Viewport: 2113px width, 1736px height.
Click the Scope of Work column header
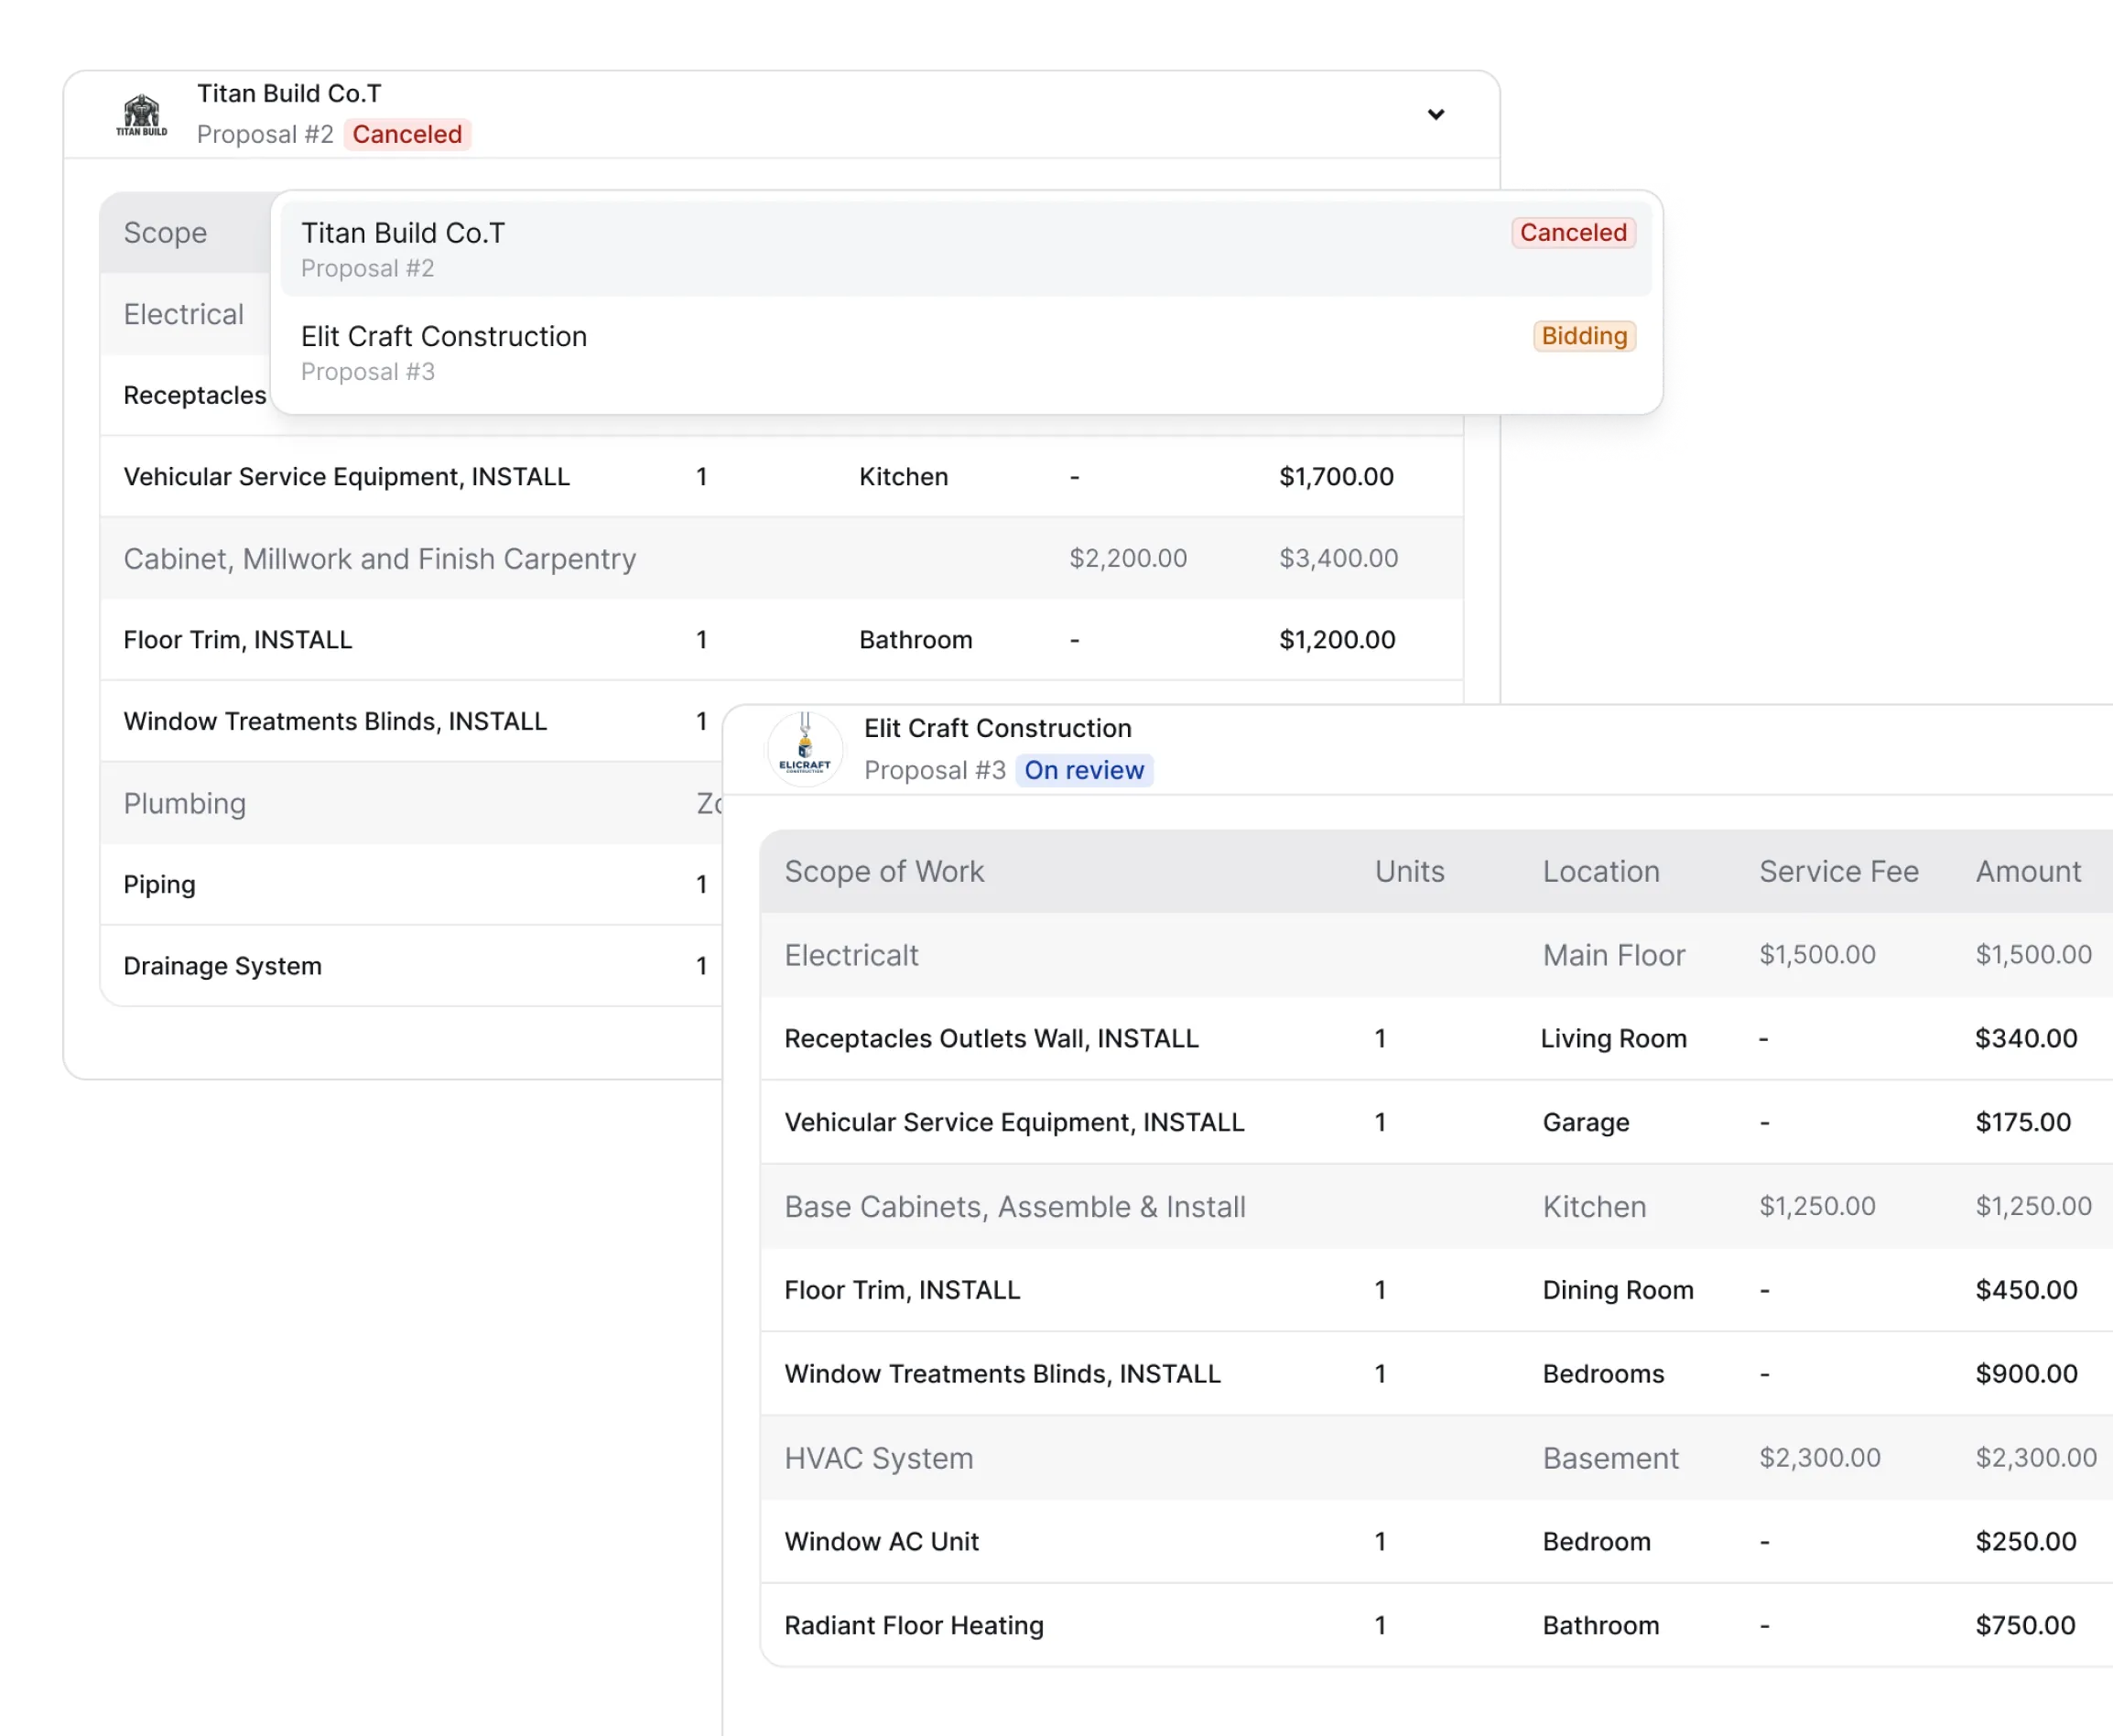point(884,871)
